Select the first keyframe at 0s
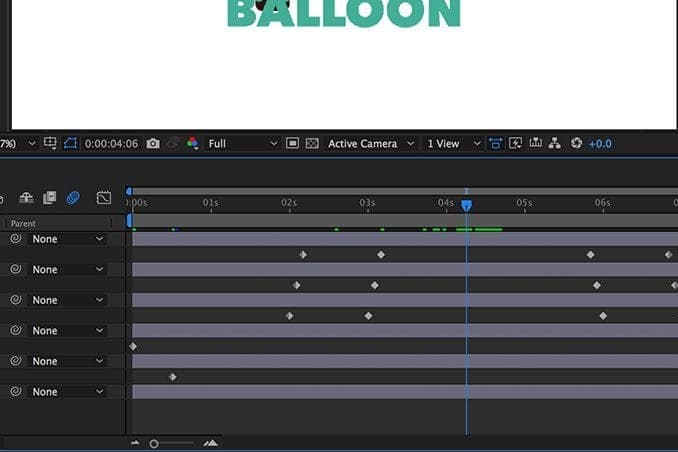The height and width of the screenshot is (452, 678). (x=133, y=346)
